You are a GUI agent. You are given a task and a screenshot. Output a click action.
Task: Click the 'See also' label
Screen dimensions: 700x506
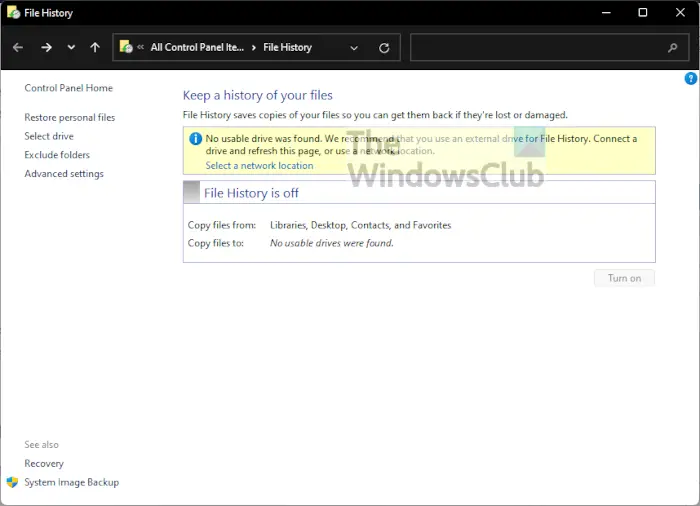tap(42, 445)
